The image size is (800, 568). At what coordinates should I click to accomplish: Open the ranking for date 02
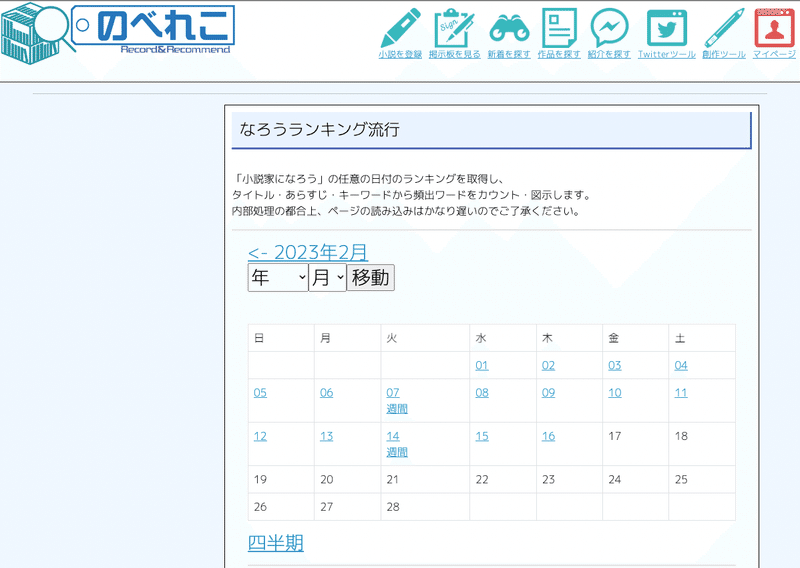click(x=548, y=365)
